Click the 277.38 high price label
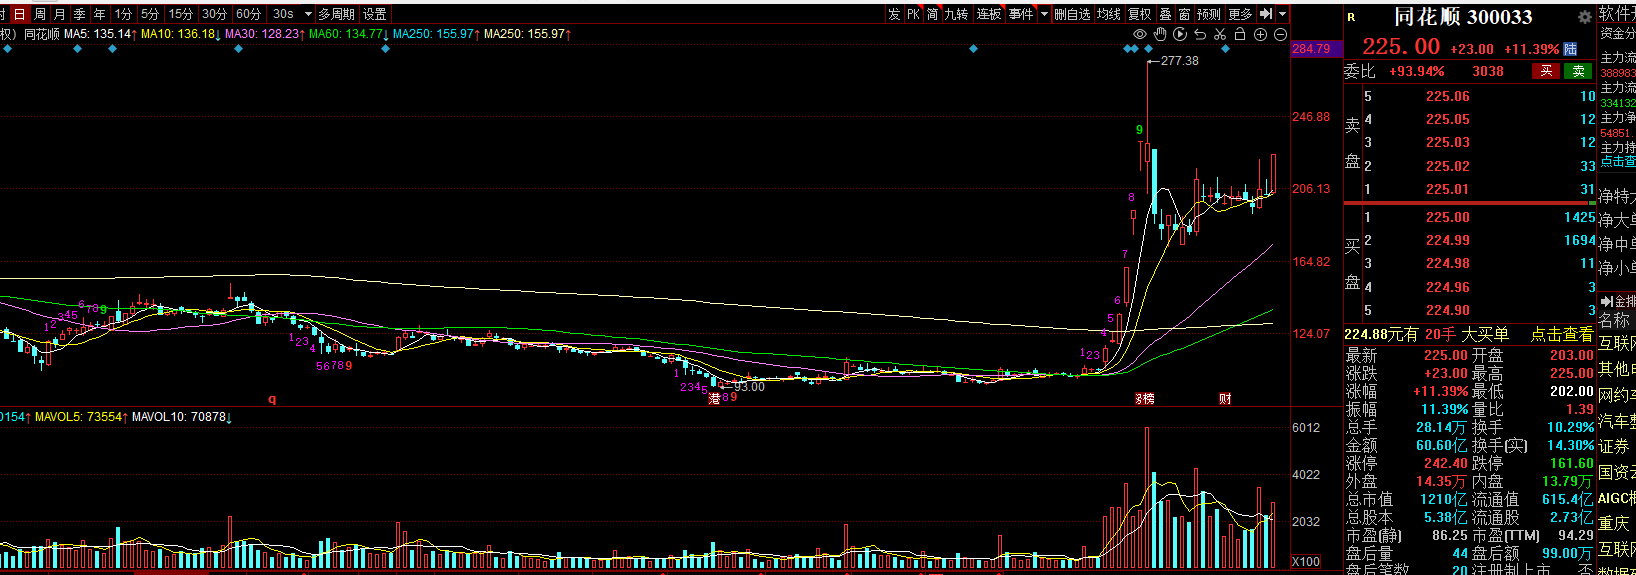Screen dimensions: 1636x575 pos(1180,61)
